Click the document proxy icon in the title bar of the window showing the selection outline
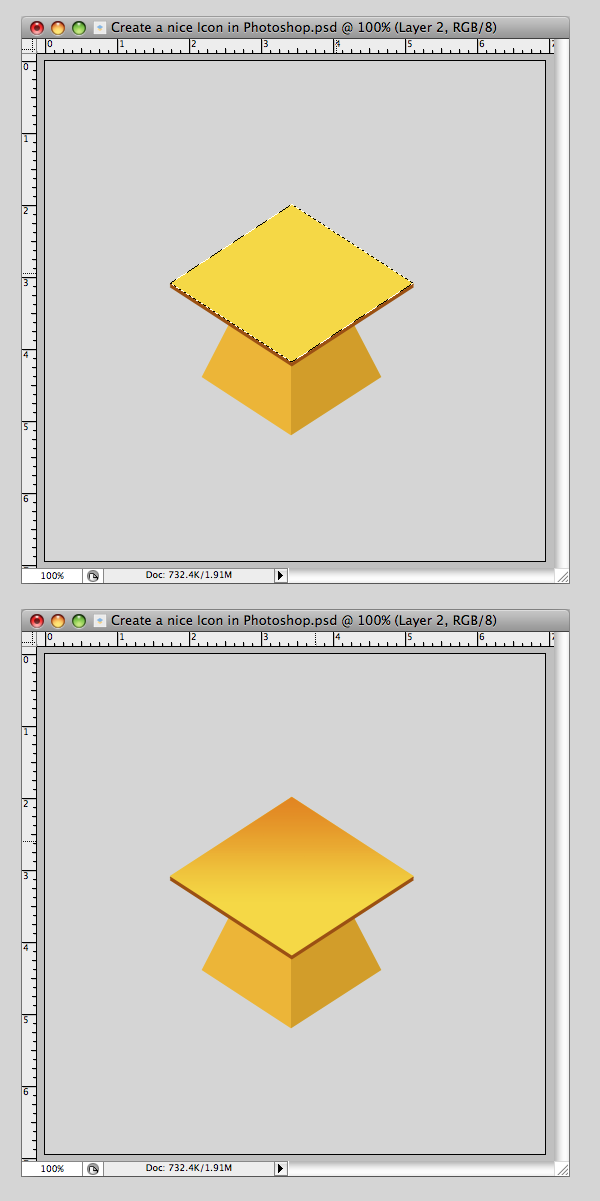Image resolution: width=600 pixels, height=1201 pixels. (x=100, y=28)
